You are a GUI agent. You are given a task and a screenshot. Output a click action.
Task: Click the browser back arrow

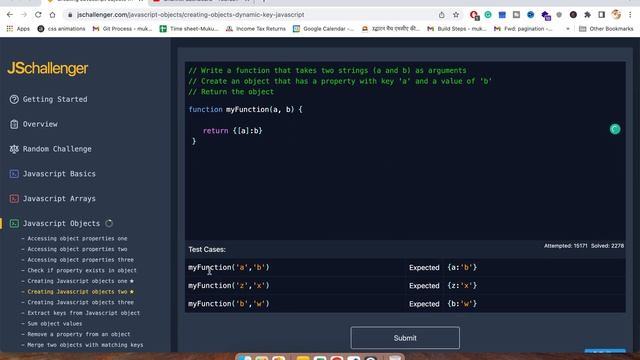[10, 15]
